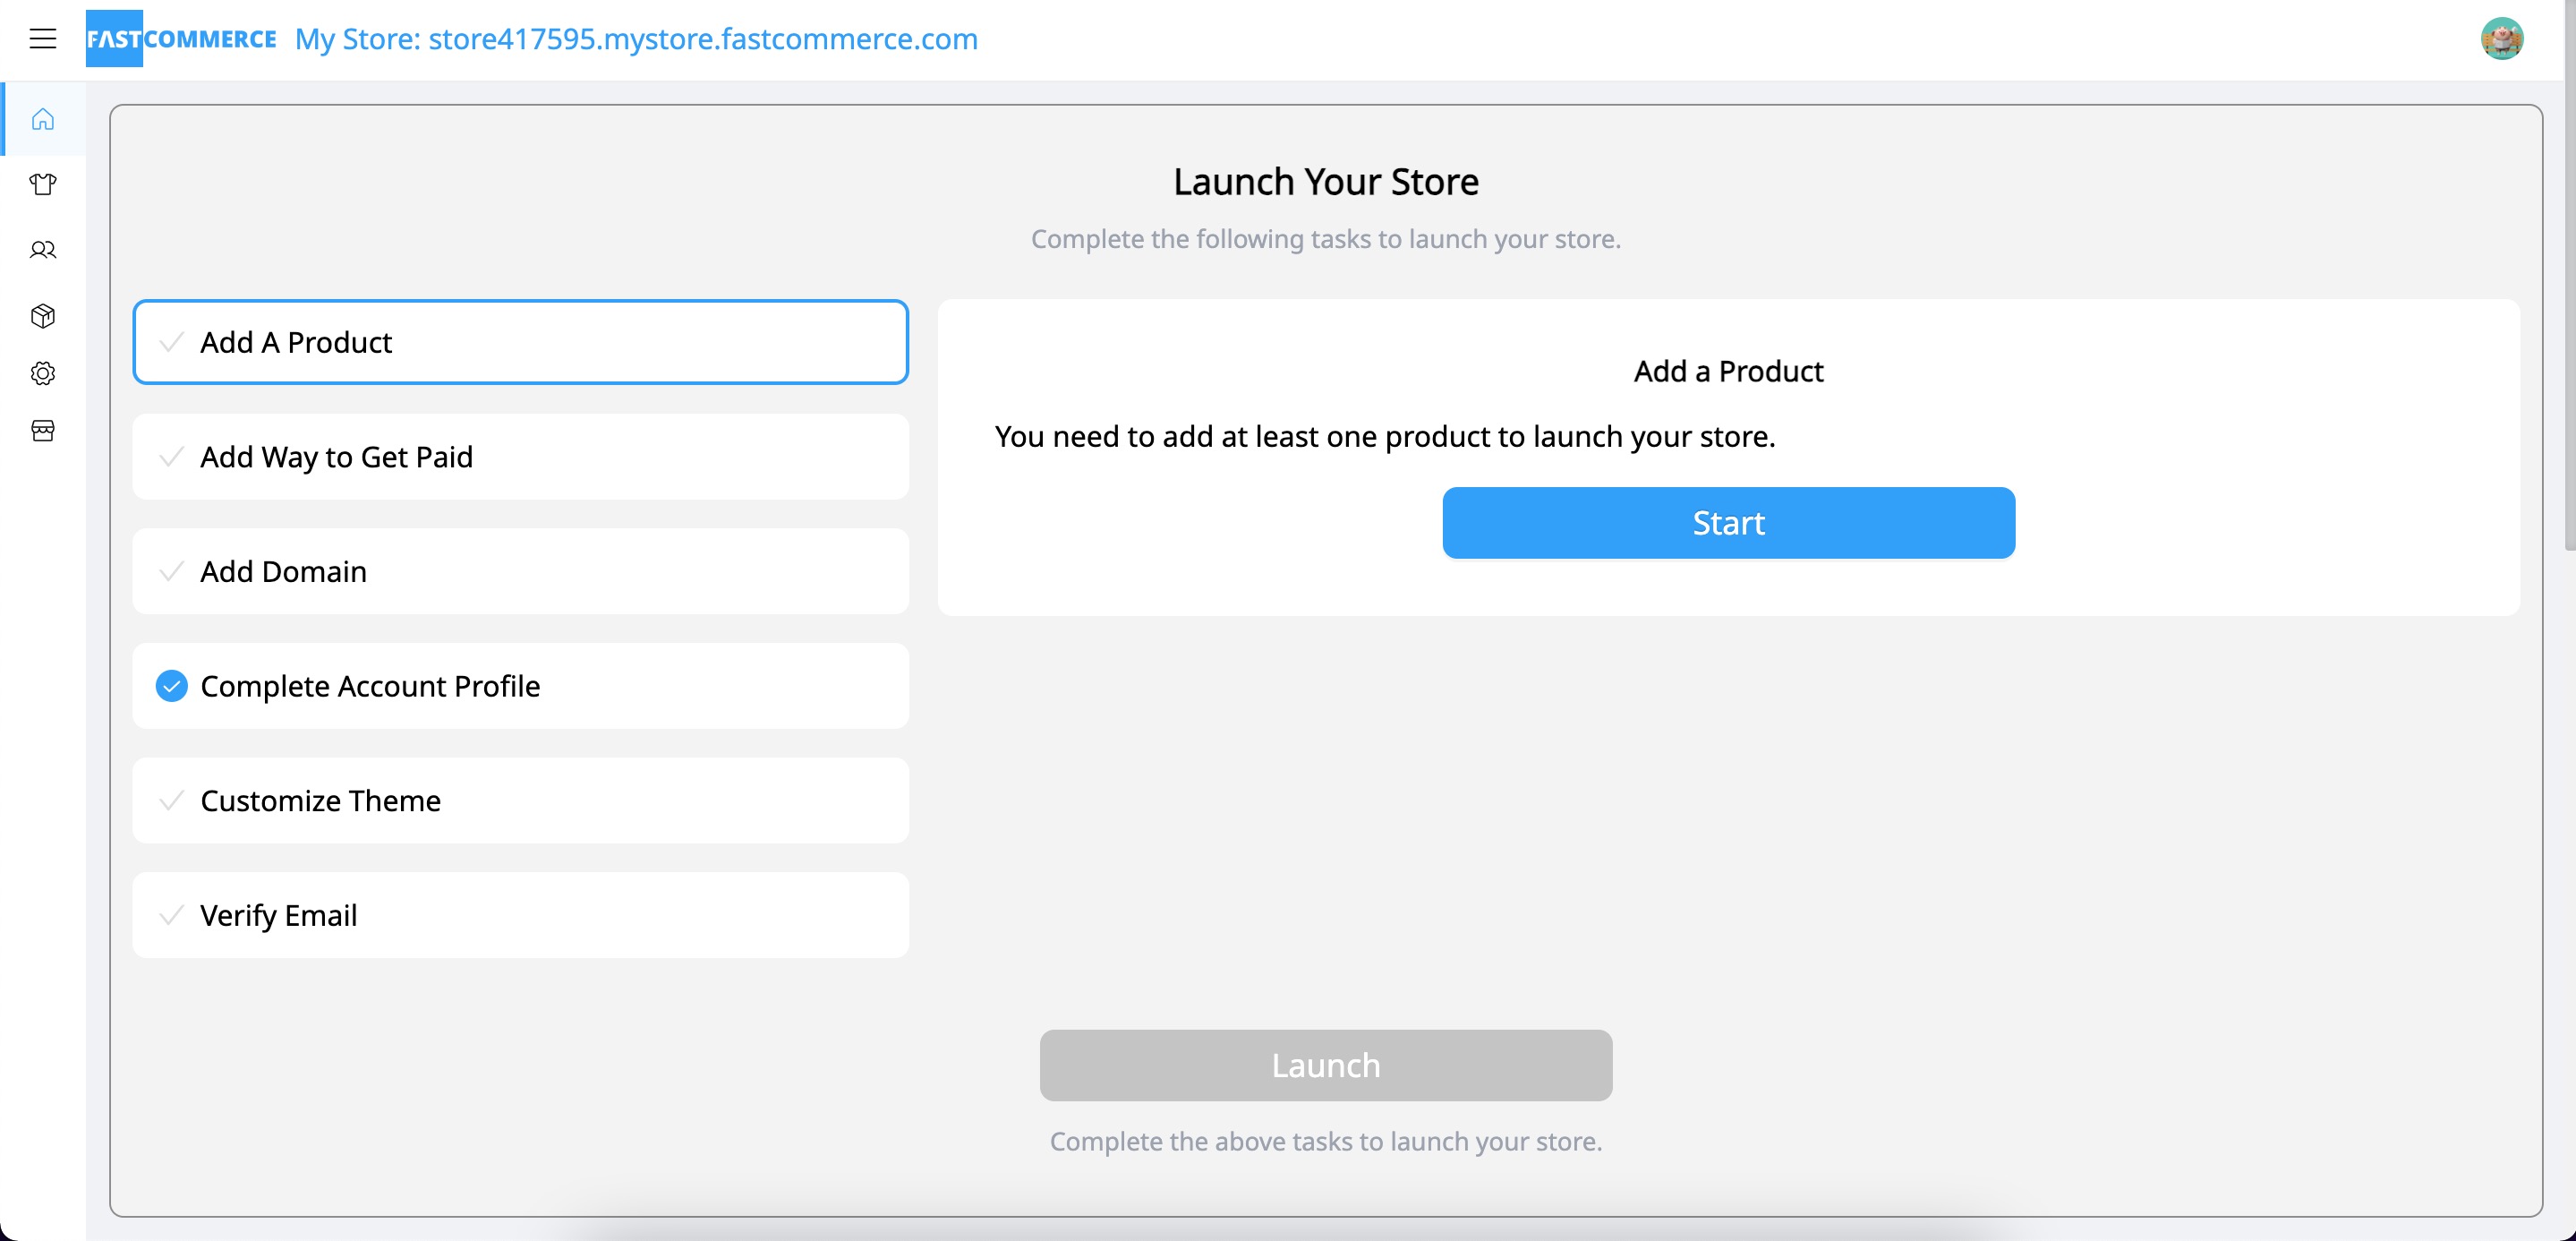Expand the Add Domain task item
The image size is (2576, 1241).
coord(521,570)
